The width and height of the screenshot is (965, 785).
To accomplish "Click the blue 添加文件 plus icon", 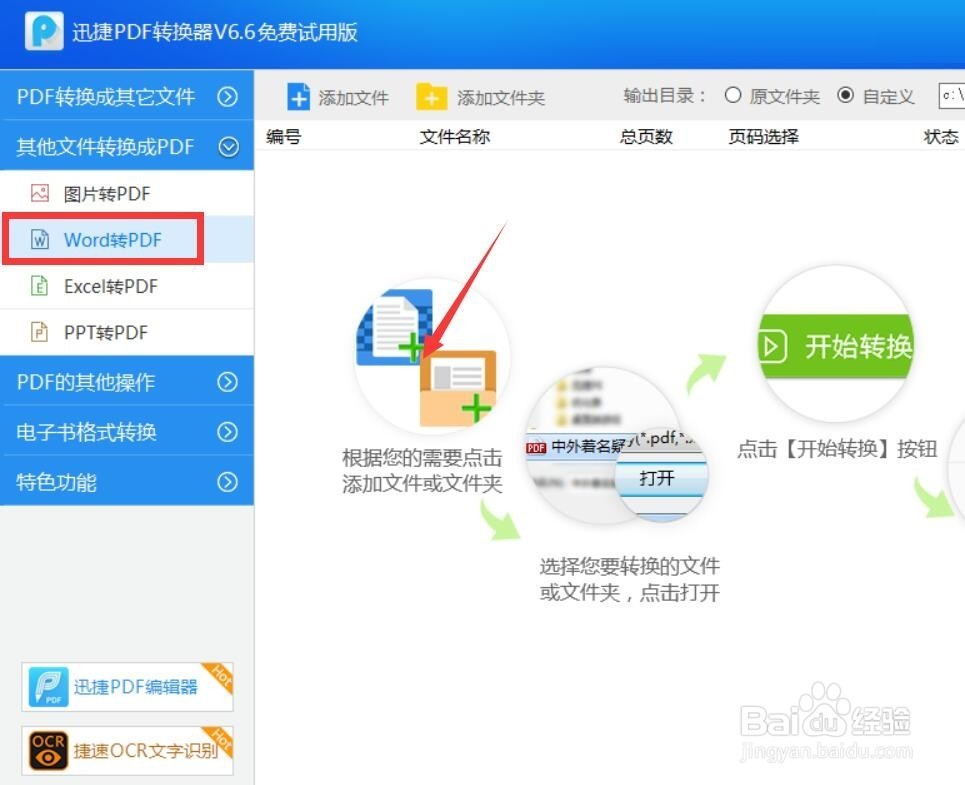I will [298, 97].
